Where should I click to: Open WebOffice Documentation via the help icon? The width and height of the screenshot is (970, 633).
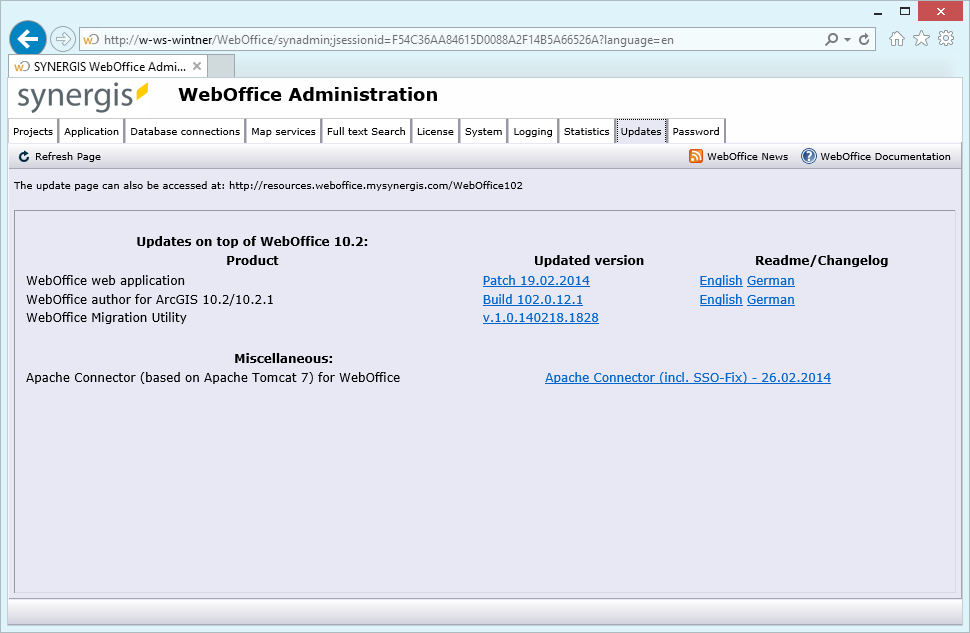click(807, 156)
